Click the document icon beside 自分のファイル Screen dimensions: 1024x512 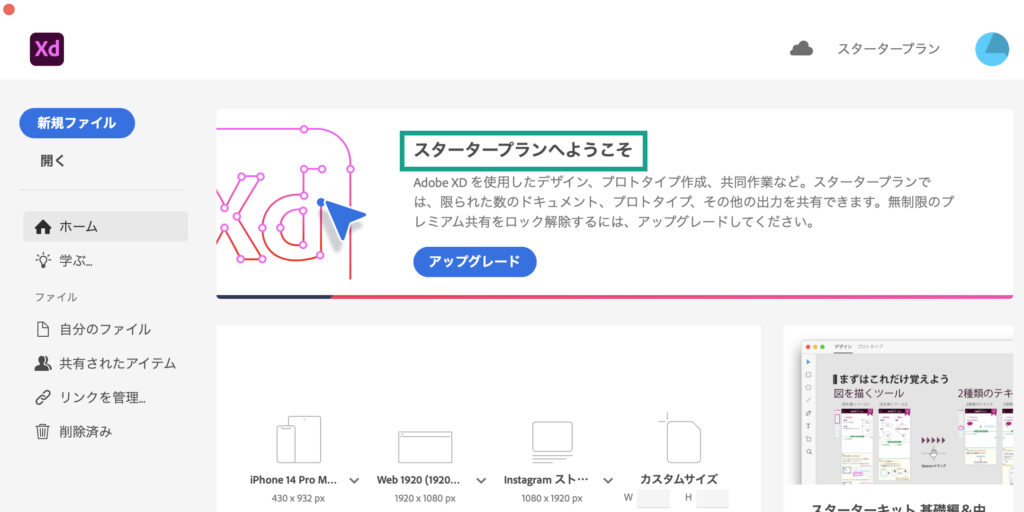tap(42, 329)
